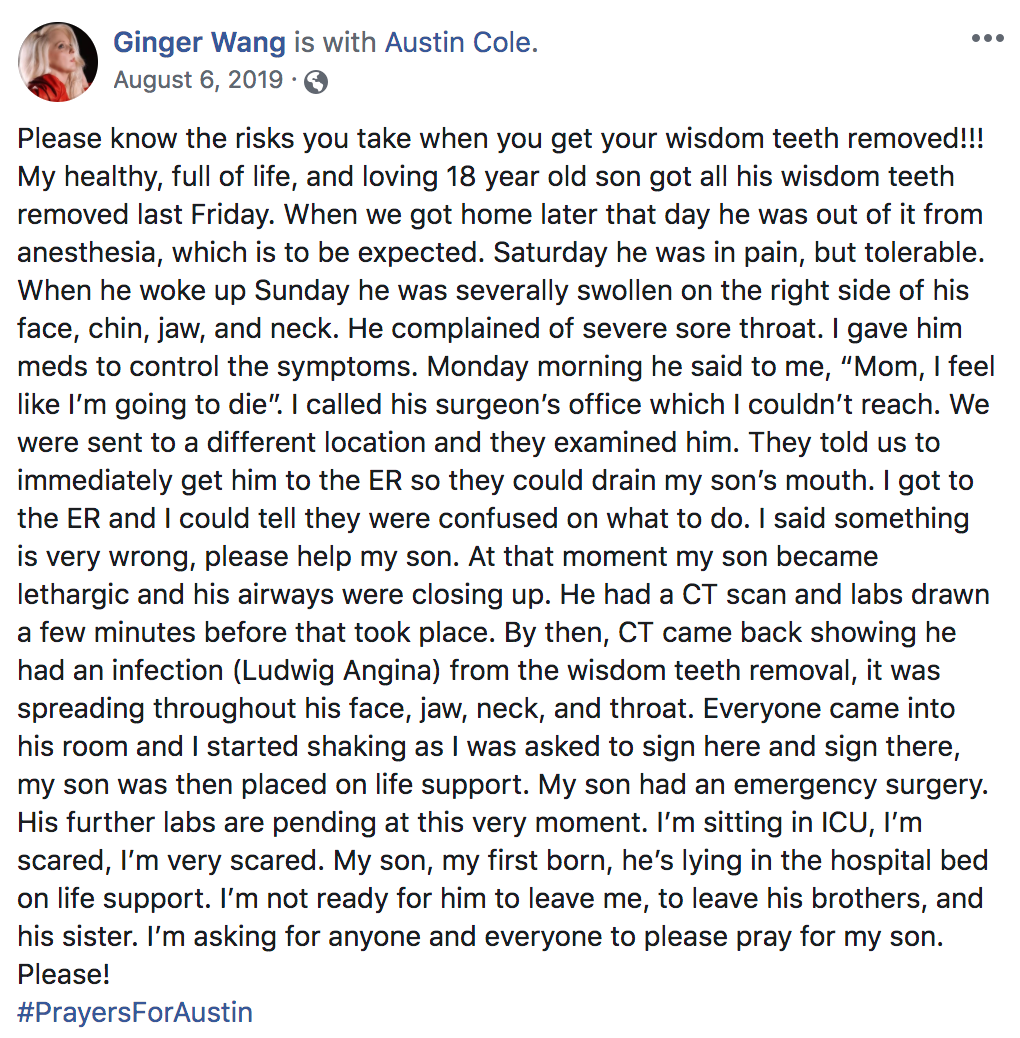Open the post options three-dot menu
This screenshot has width=1020, height=1038.
[x=986, y=39]
